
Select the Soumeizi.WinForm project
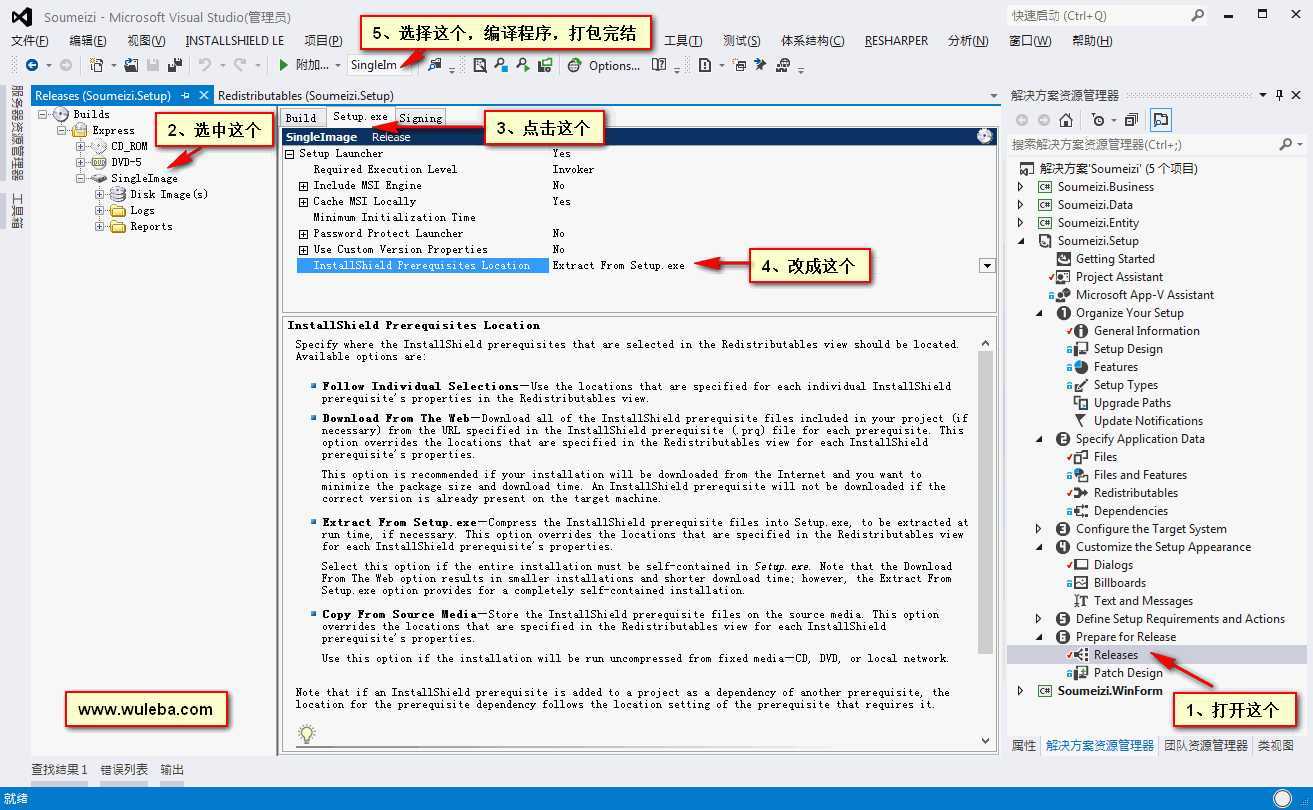pos(1110,691)
